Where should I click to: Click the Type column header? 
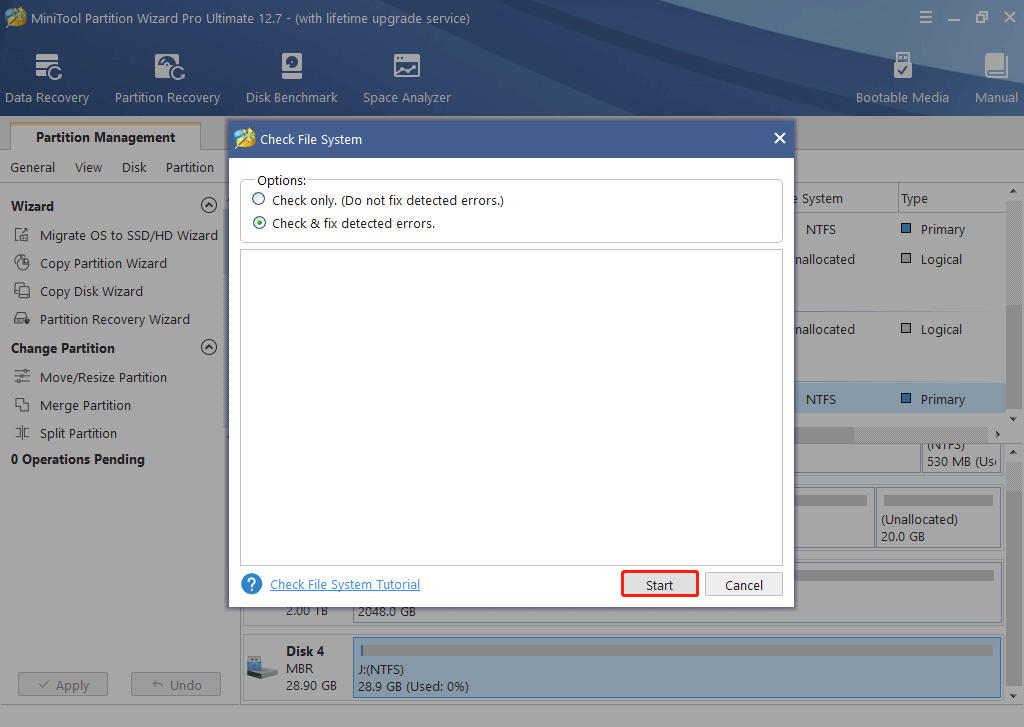tap(914, 198)
